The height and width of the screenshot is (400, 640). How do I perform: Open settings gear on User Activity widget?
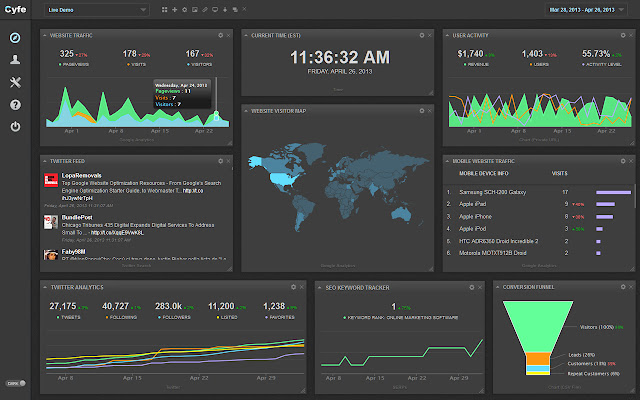coord(622,35)
